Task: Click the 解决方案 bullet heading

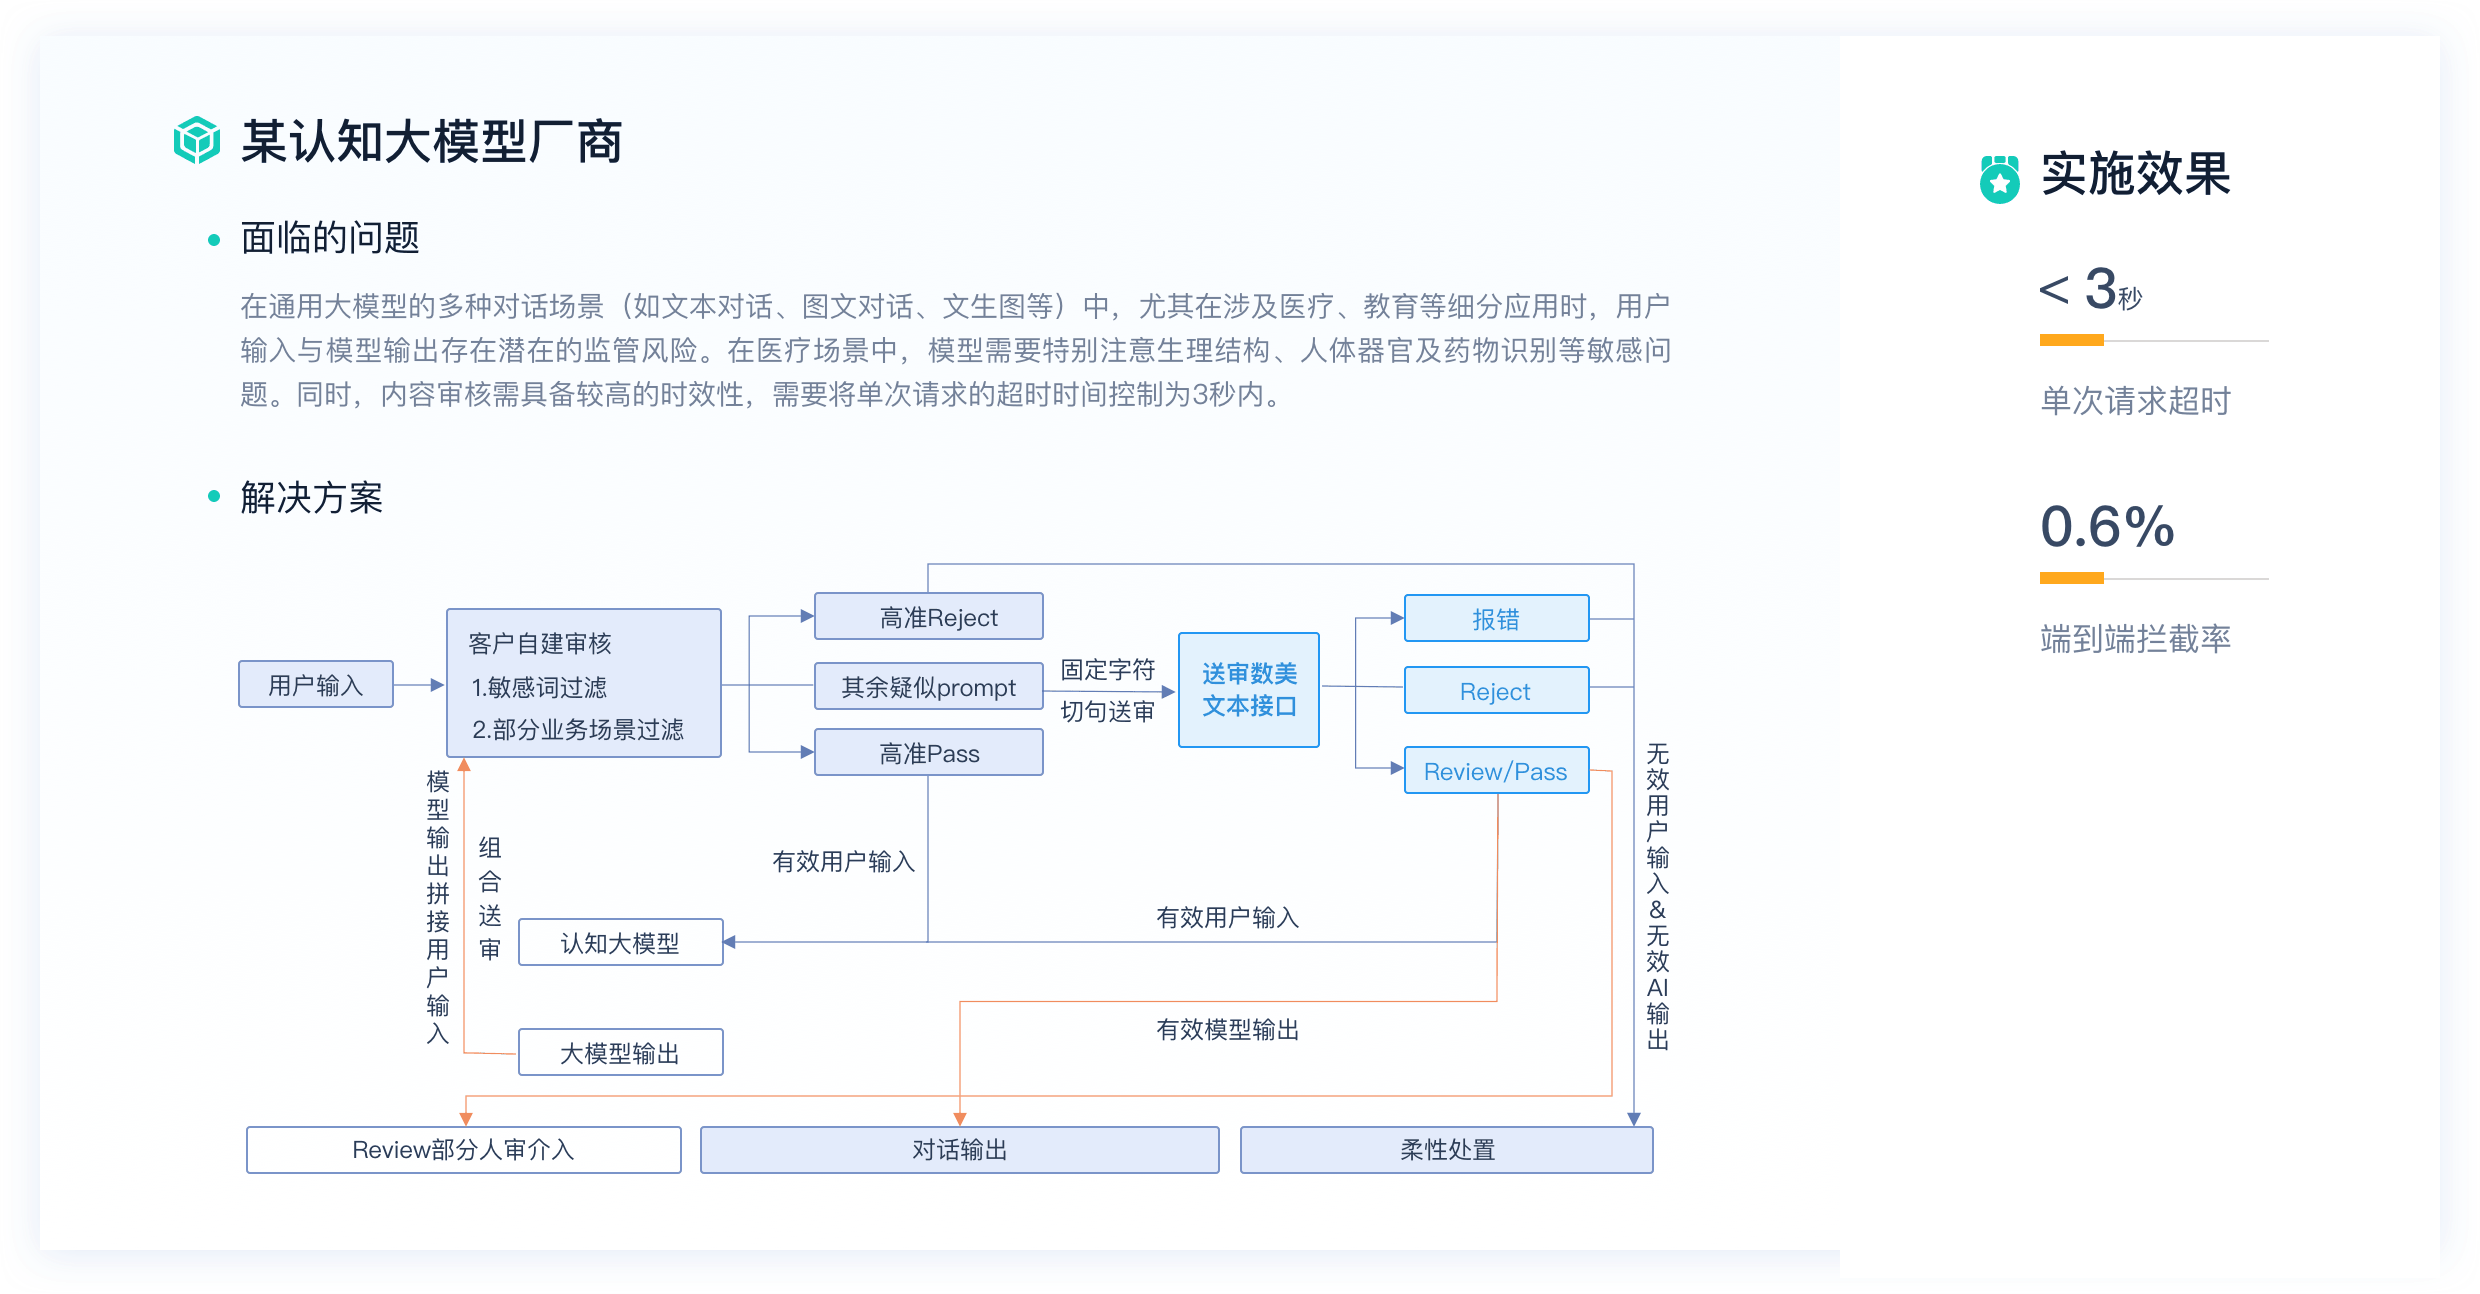Action: 311,497
